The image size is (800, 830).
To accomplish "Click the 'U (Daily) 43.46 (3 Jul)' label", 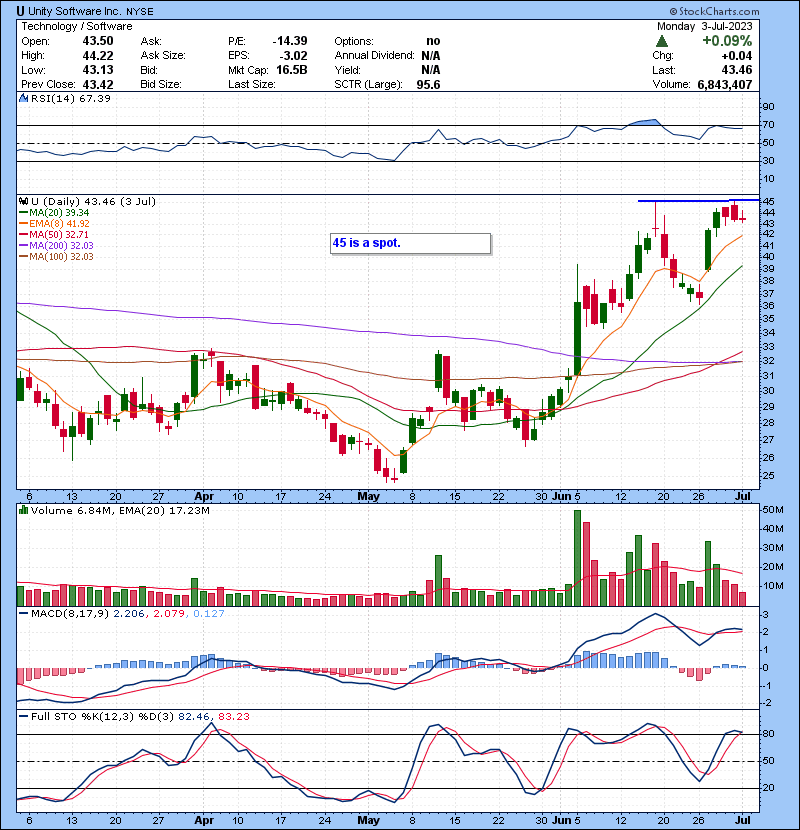I will [94, 201].
